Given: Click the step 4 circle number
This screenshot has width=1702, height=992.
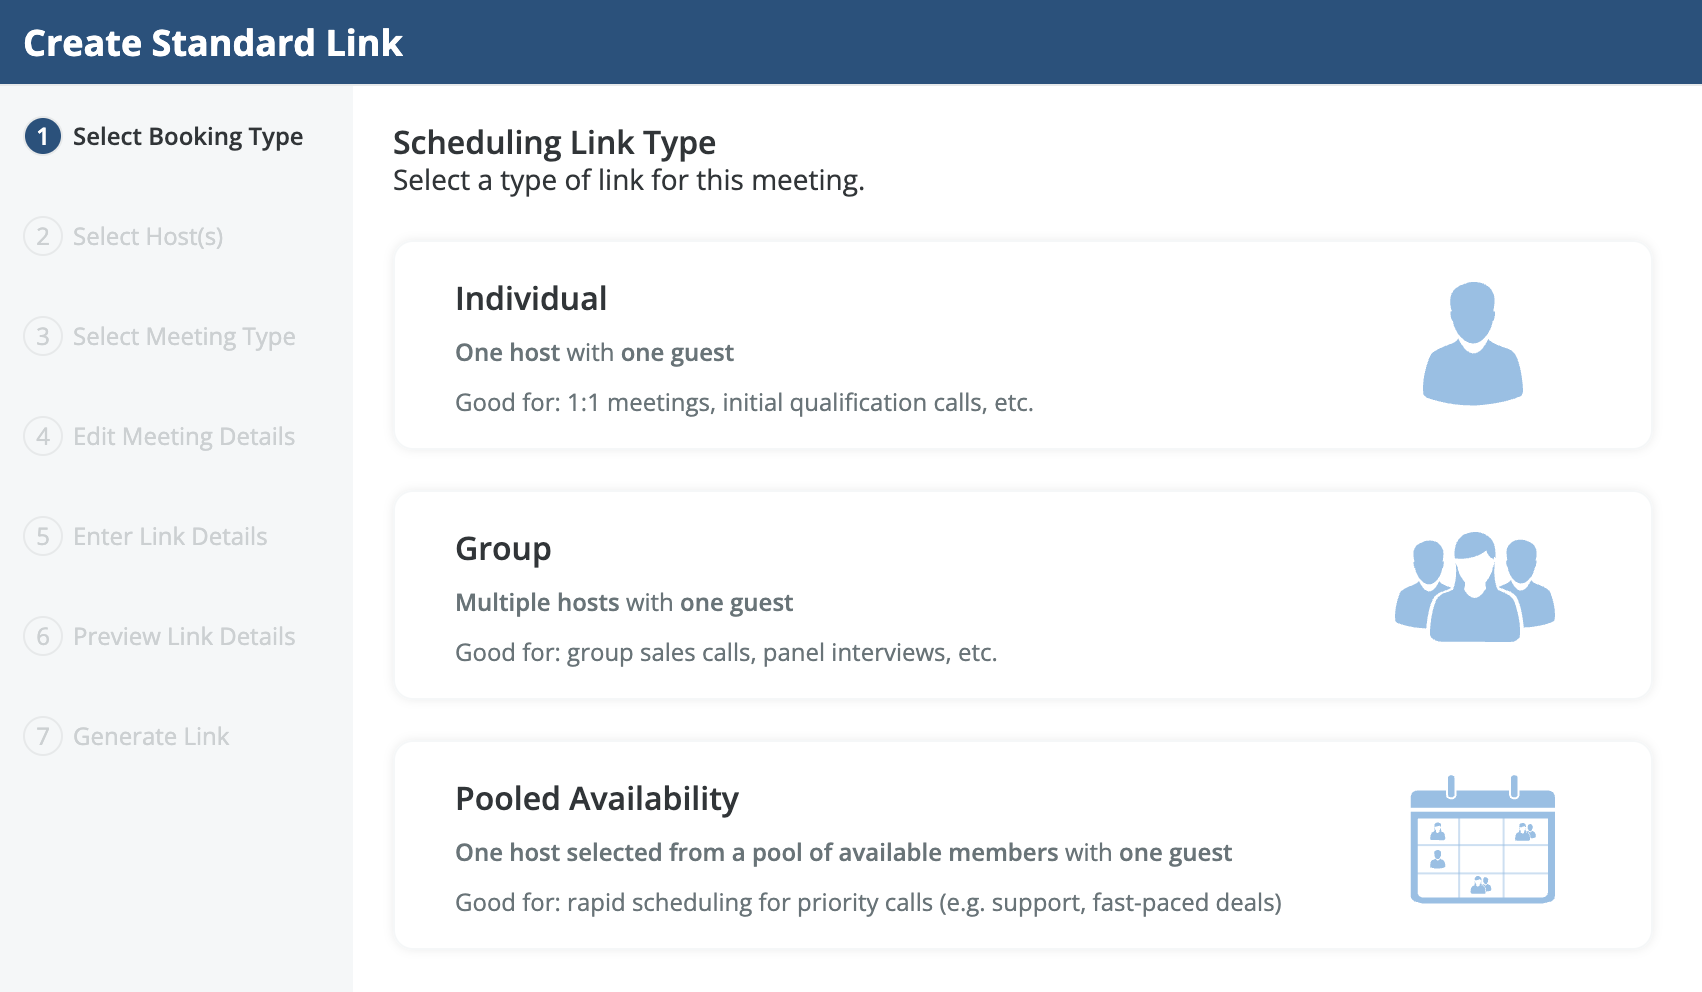Looking at the screenshot, I should (x=43, y=437).
